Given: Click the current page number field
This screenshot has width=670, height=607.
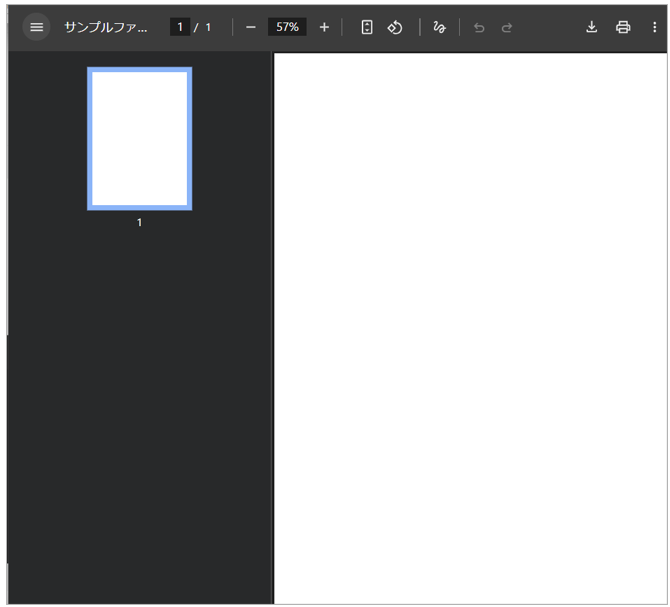Looking at the screenshot, I should point(180,27).
